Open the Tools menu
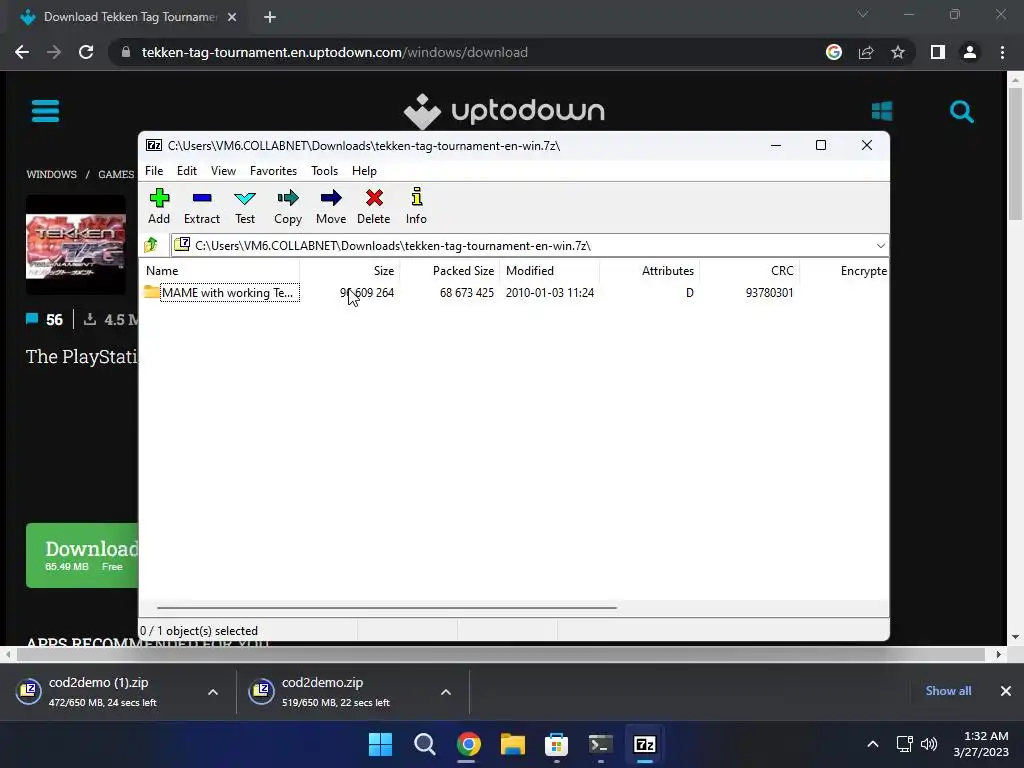The width and height of the screenshot is (1024, 768). coord(325,171)
